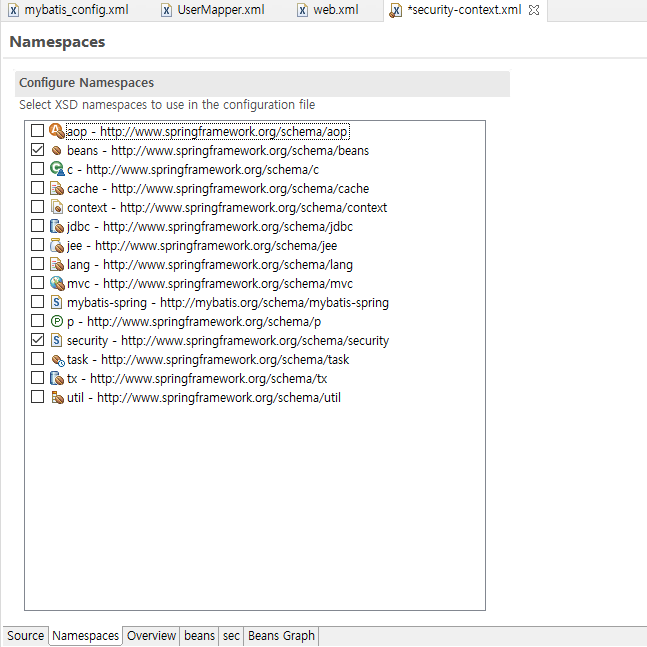Click the task namespace icon
The width and height of the screenshot is (647, 647).
tap(58, 360)
